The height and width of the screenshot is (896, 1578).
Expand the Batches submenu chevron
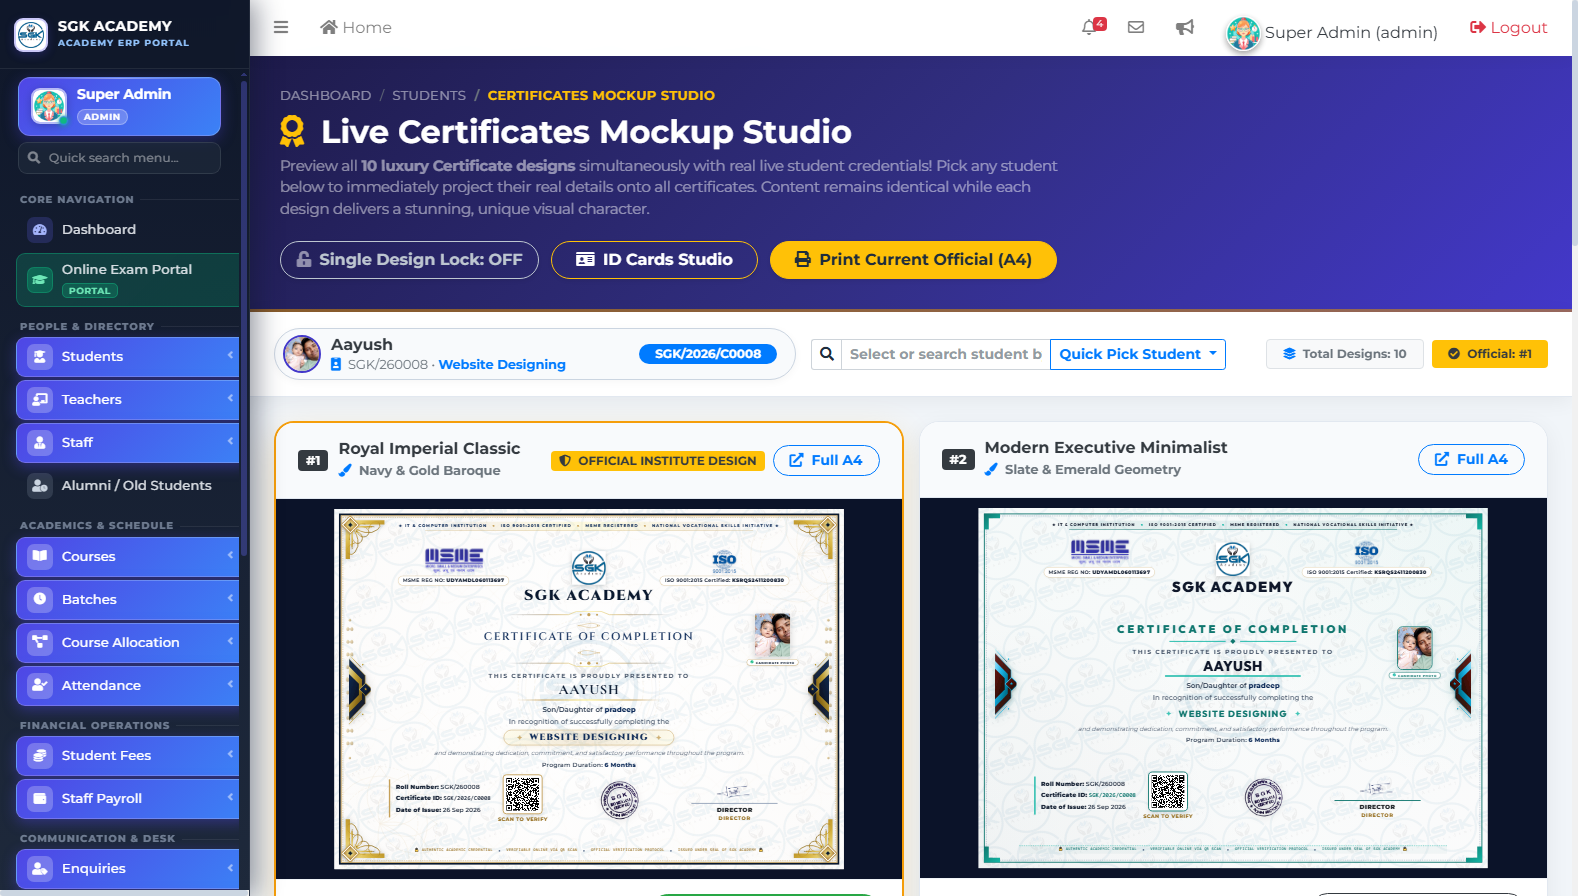[230, 598]
